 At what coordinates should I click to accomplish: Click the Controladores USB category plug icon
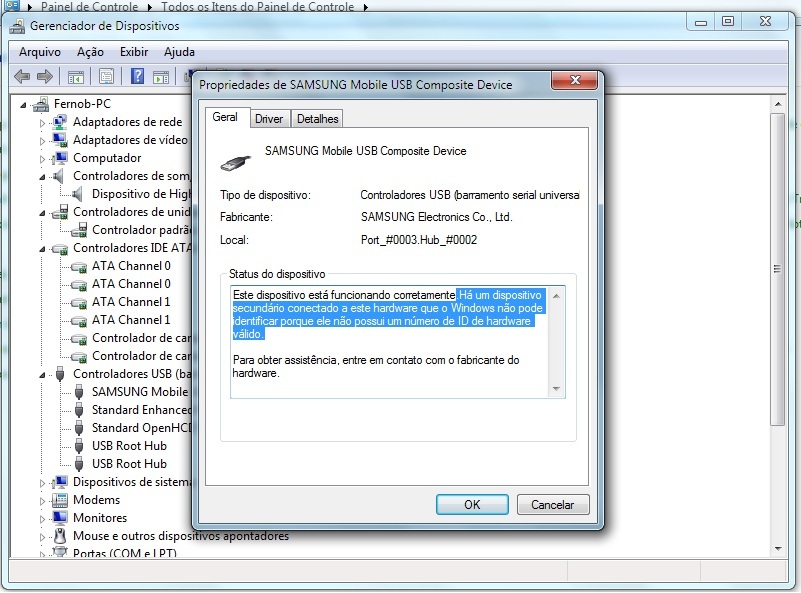coord(60,374)
